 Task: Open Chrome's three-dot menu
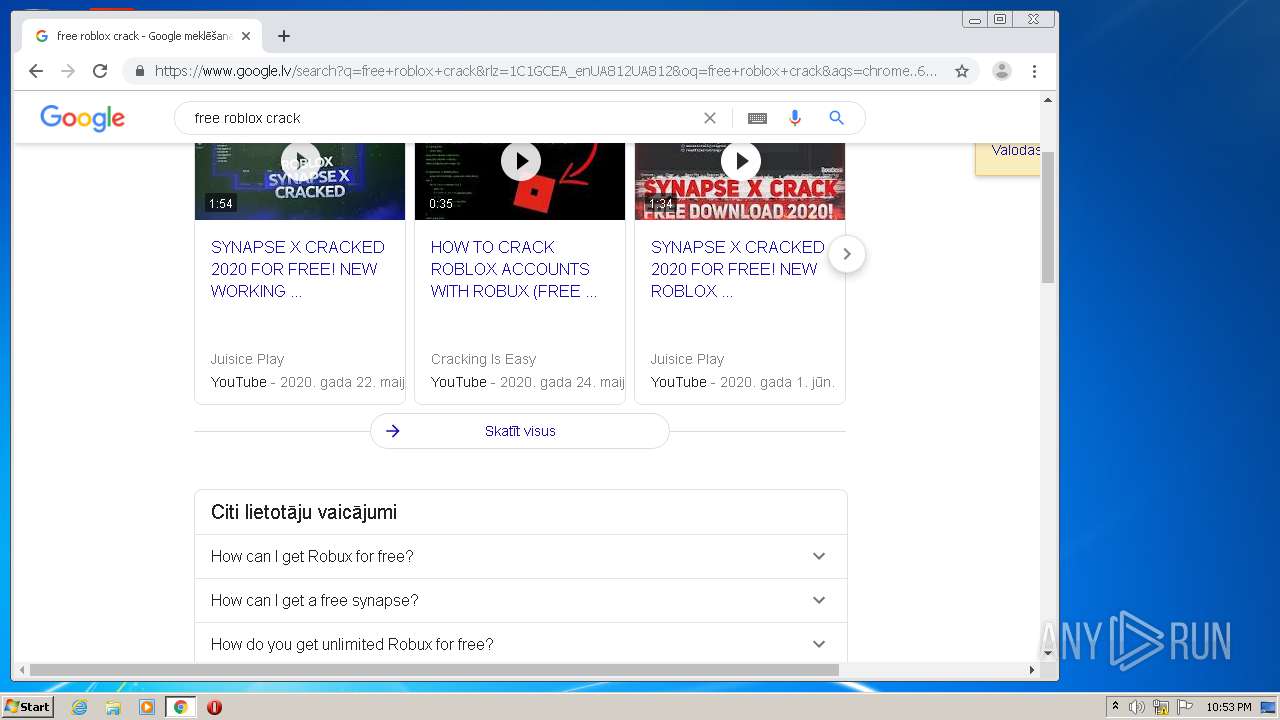point(1034,71)
